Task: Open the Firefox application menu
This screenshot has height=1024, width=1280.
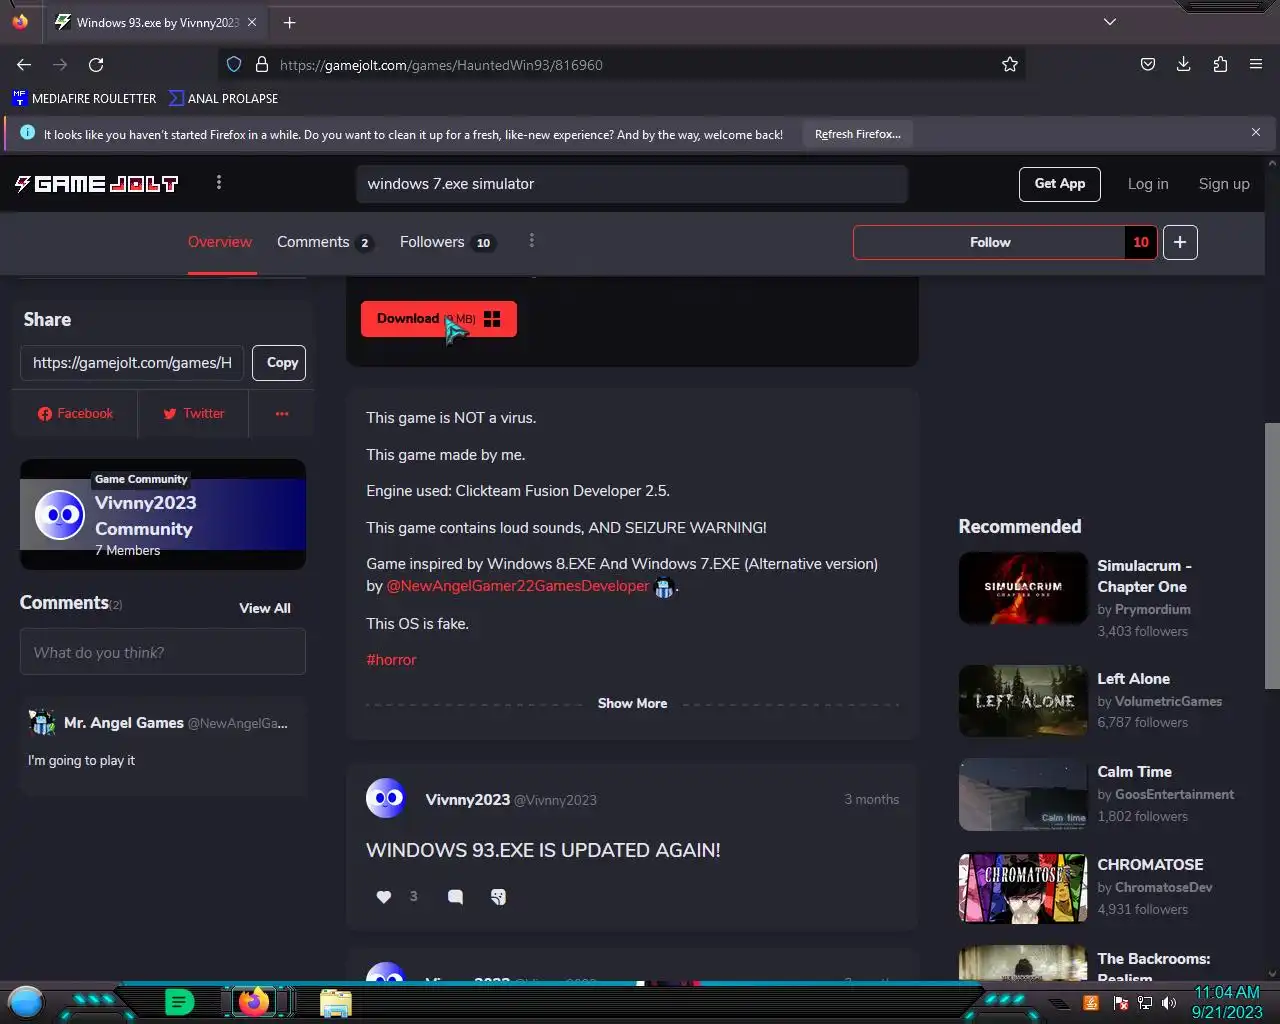Action: (x=1256, y=64)
